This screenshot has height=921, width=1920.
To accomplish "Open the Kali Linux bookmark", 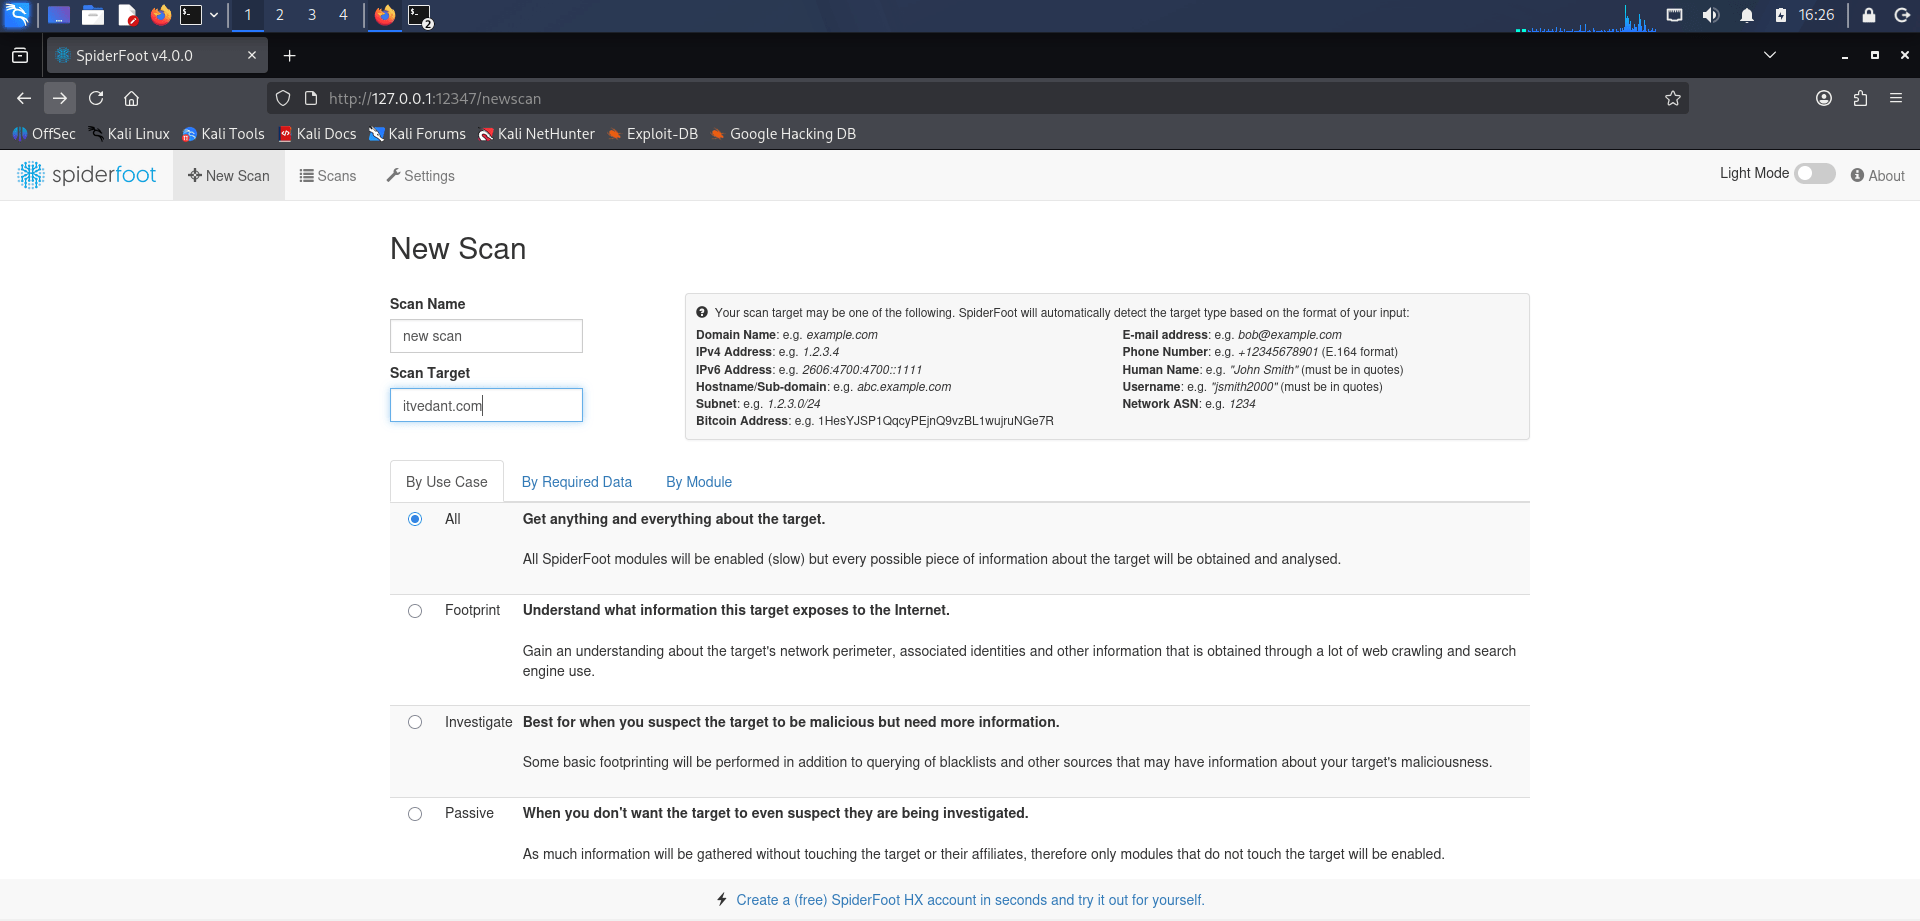I will point(129,134).
